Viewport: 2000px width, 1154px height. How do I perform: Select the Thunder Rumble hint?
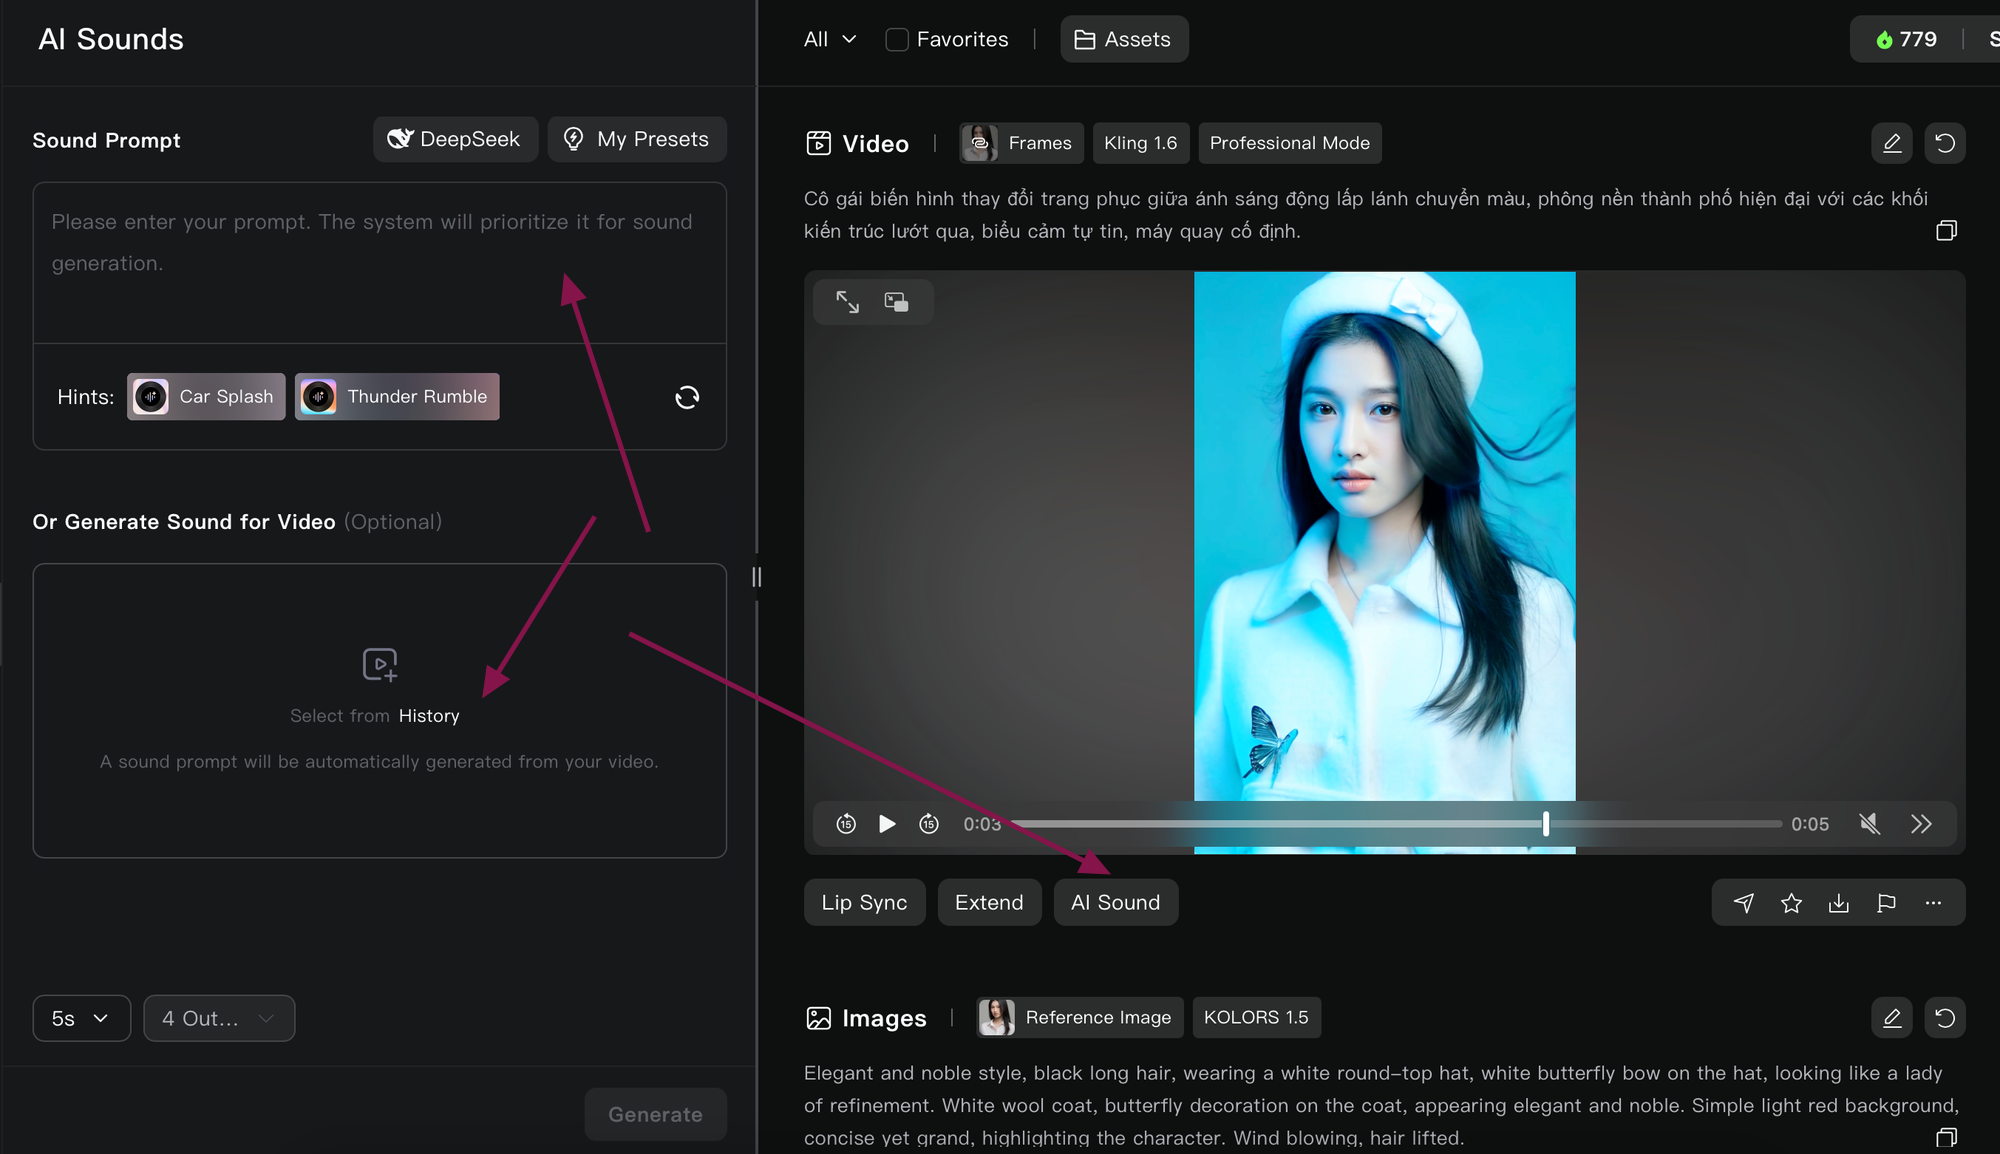tap(397, 397)
